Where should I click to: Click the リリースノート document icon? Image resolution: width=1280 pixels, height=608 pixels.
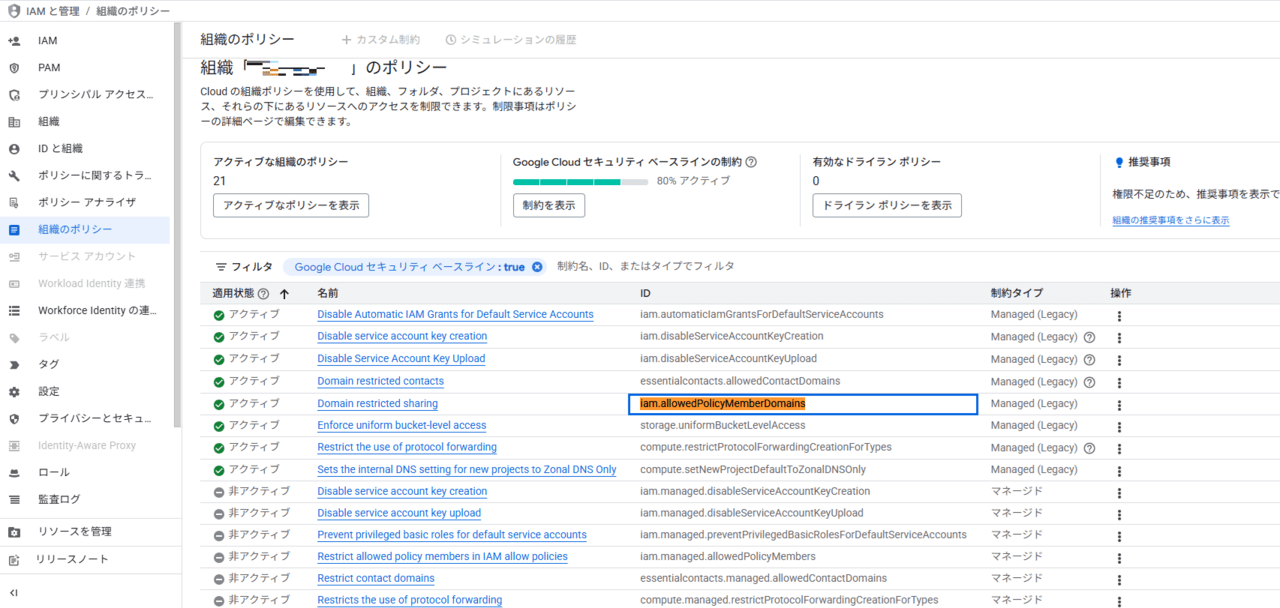[14, 560]
